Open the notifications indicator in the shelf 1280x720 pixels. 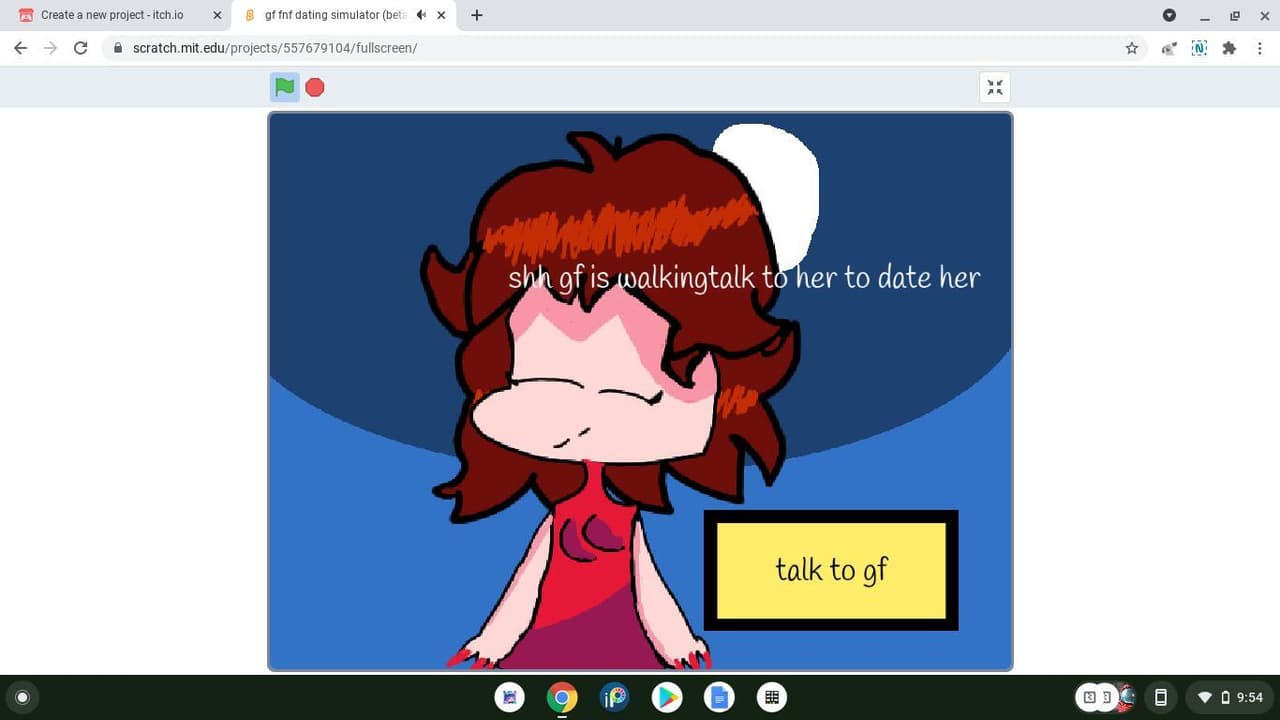1107,697
